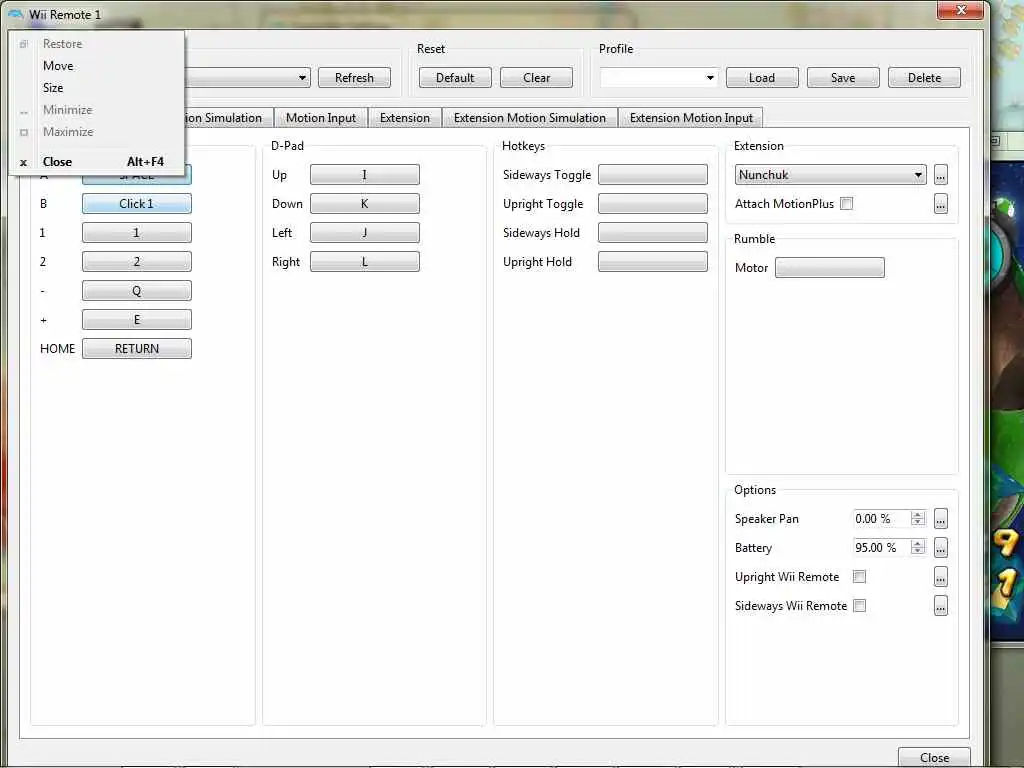Open Sideways Wii Remote settings button
The width and height of the screenshot is (1024, 768).
click(x=940, y=606)
